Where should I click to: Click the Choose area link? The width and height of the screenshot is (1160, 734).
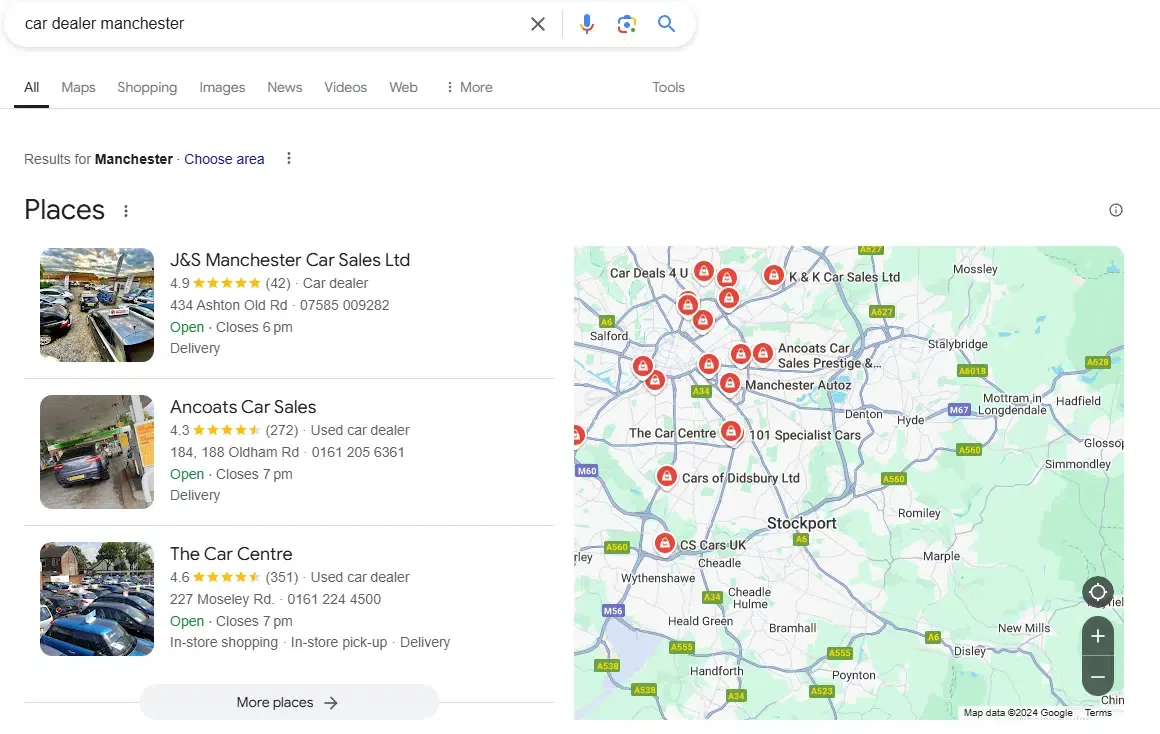[224, 159]
